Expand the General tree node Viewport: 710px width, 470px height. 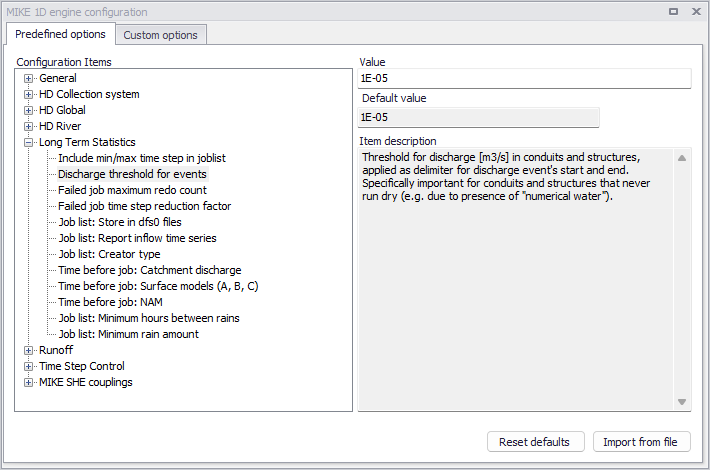pyautogui.click(x=29, y=78)
